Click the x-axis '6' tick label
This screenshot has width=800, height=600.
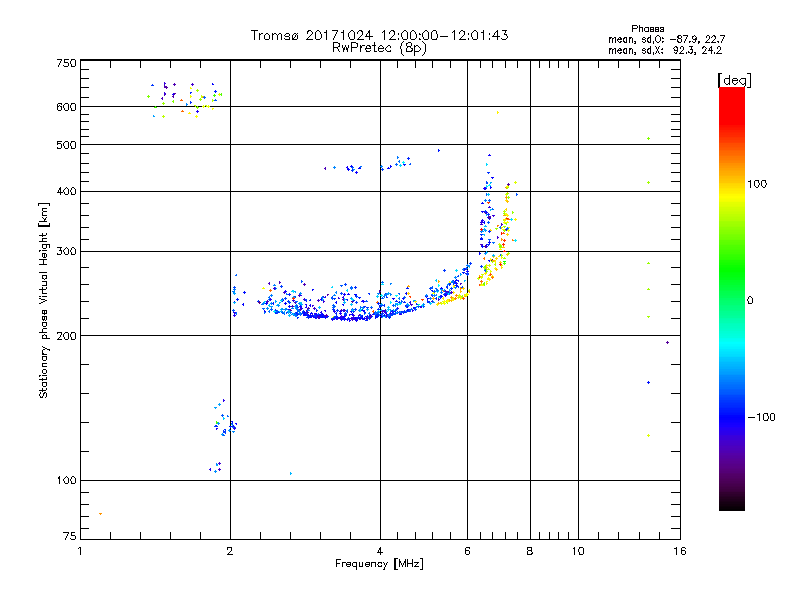(x=467, y=551)
